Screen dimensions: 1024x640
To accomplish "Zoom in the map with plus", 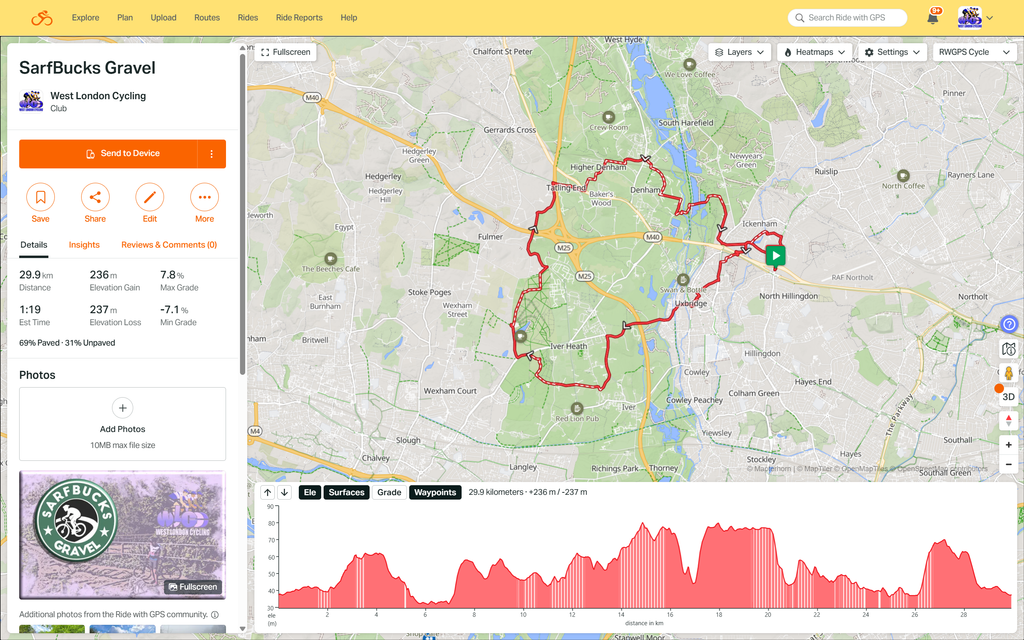I will point(1008,445).
